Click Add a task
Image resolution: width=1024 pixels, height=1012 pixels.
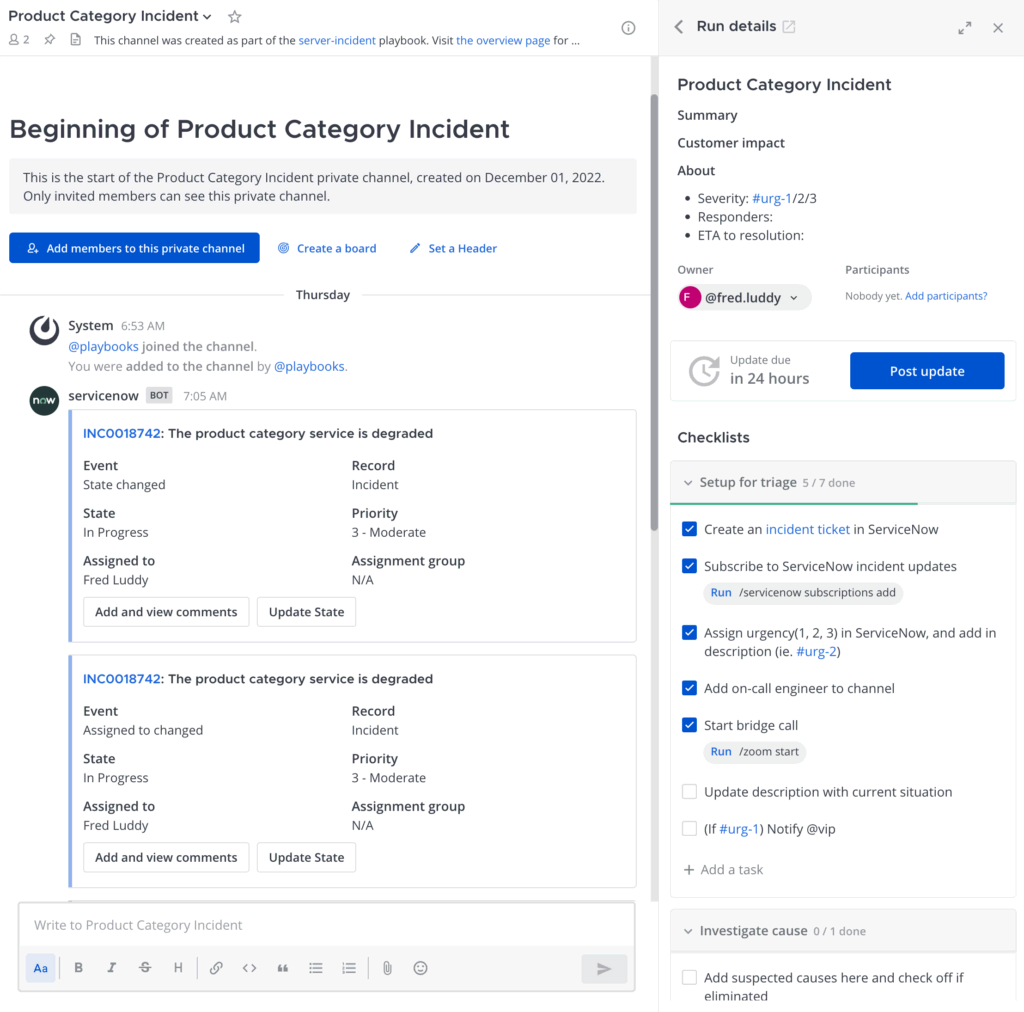click(724, 870)
